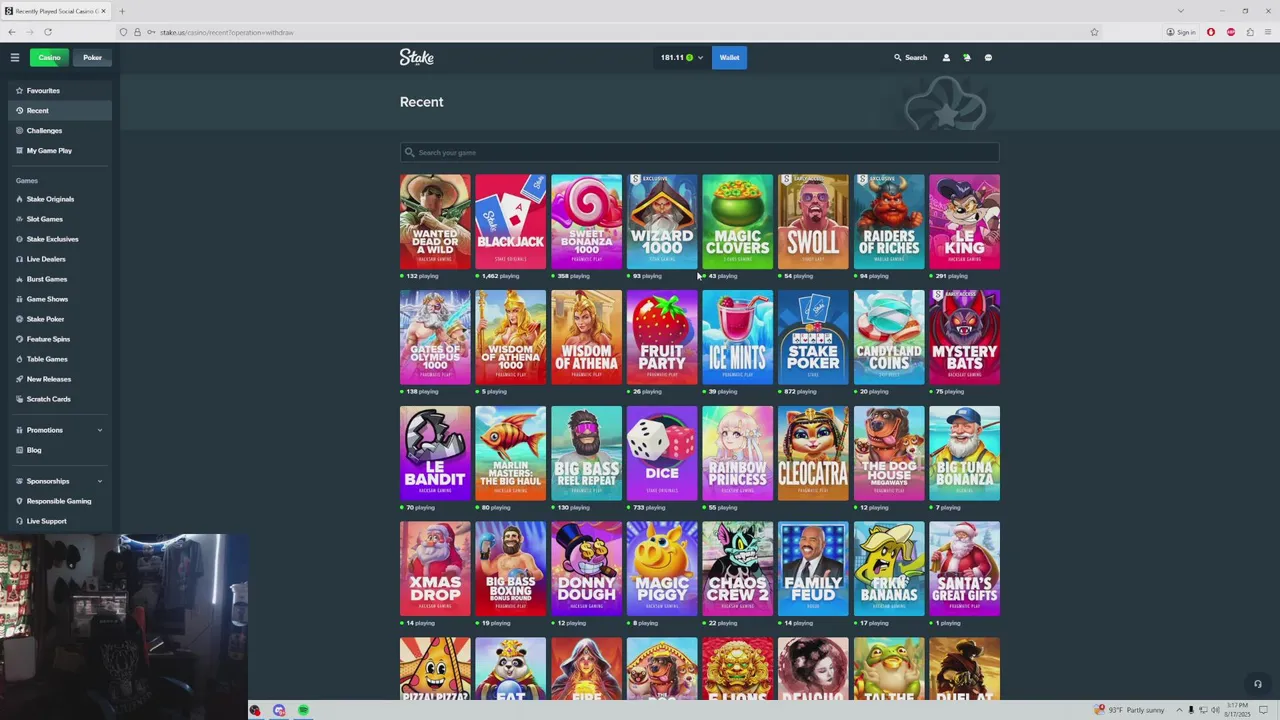Open the Family Feud game tile
The width and height of the screenshot is (1280, 720).
point(813,569)
